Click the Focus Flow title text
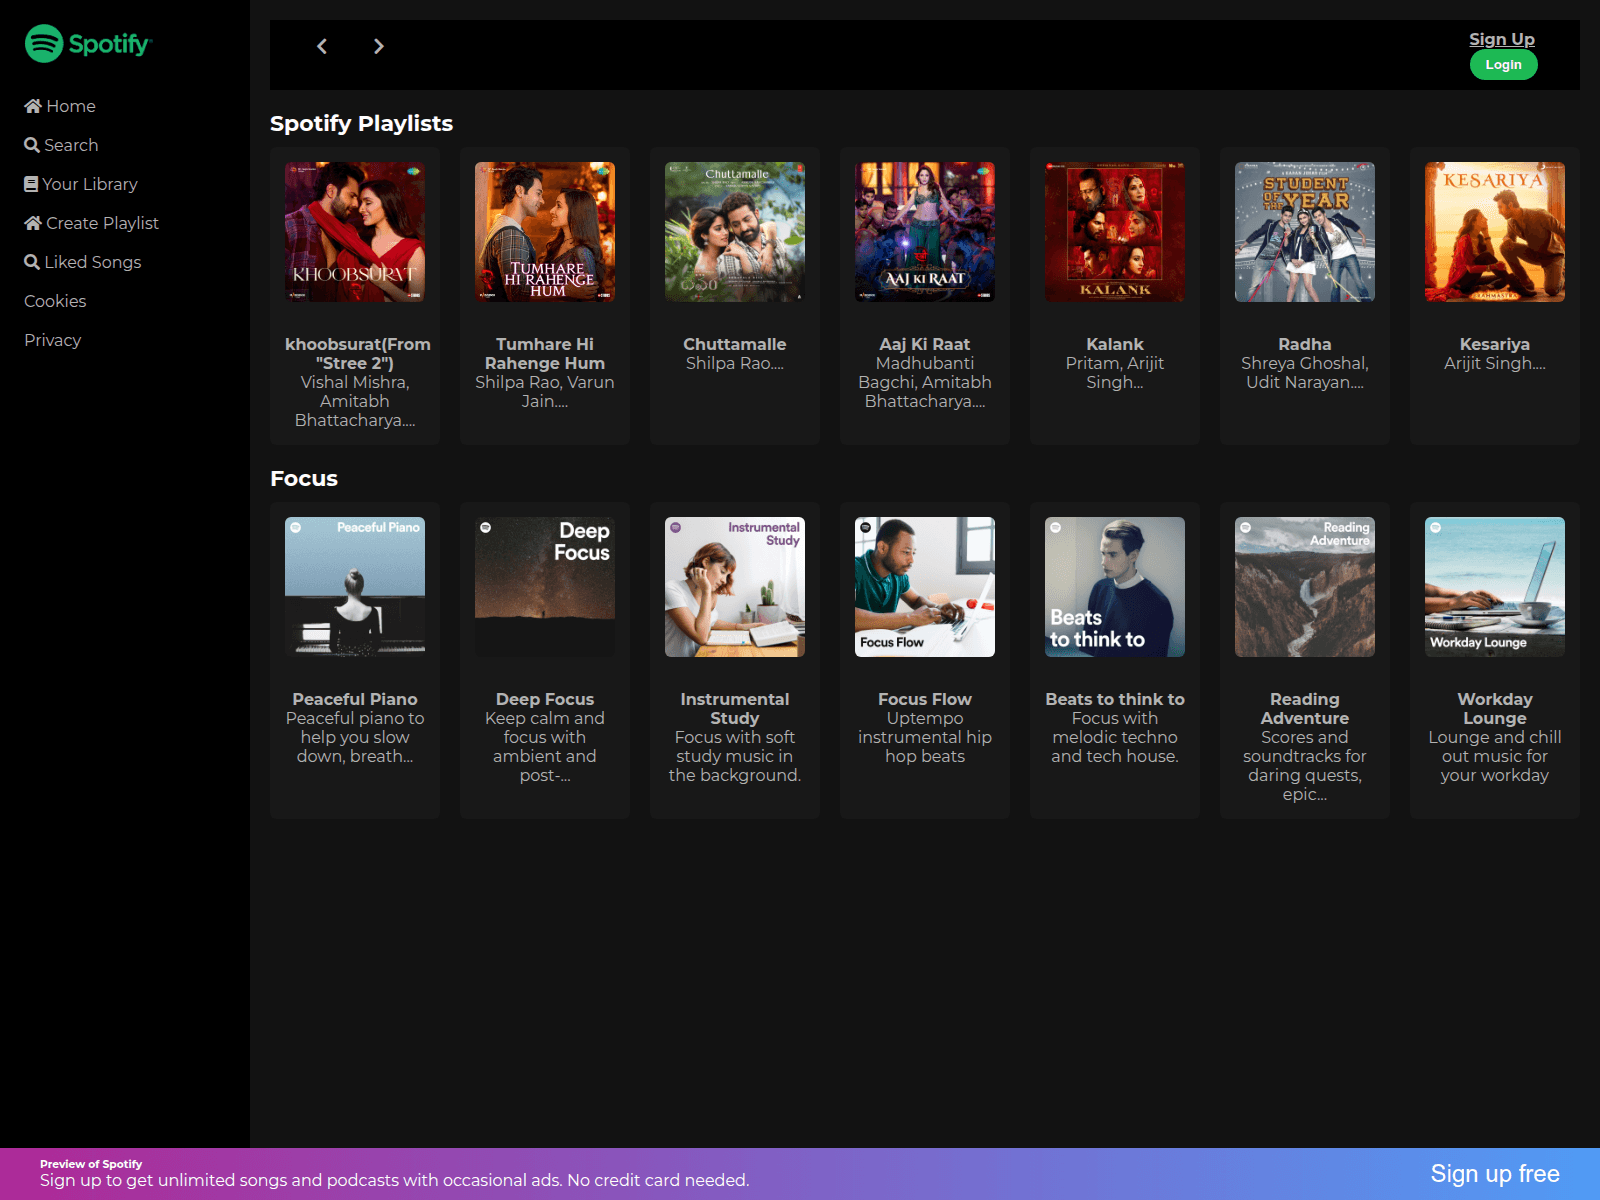Viewport: 1600px width, 1200px height. (x=925, y=699)
